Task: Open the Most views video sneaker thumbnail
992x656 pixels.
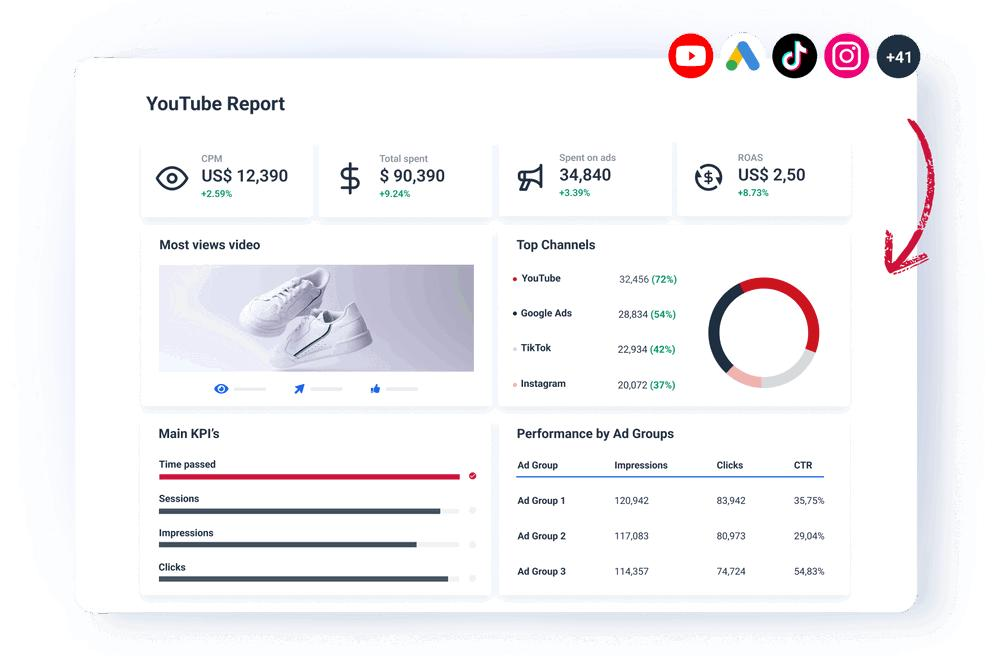Action: point(316,318)
